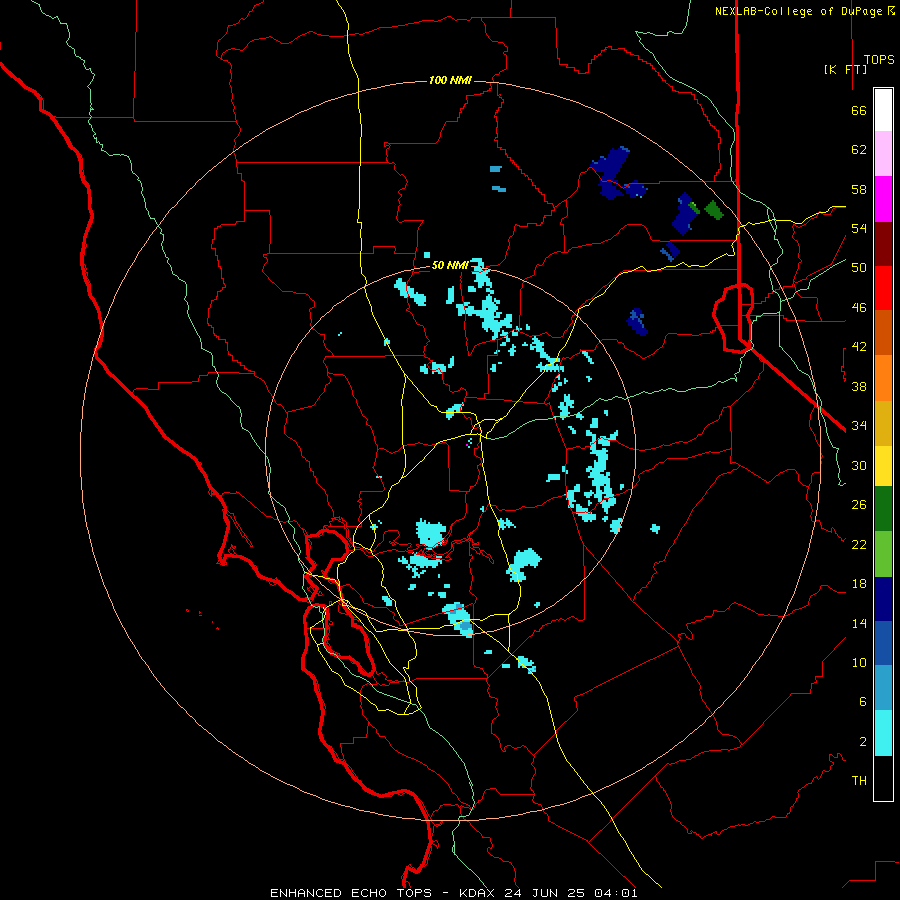Viewport: 900px width, 900px height.
Task: Click legend value 58
Action: pos(859,189)
